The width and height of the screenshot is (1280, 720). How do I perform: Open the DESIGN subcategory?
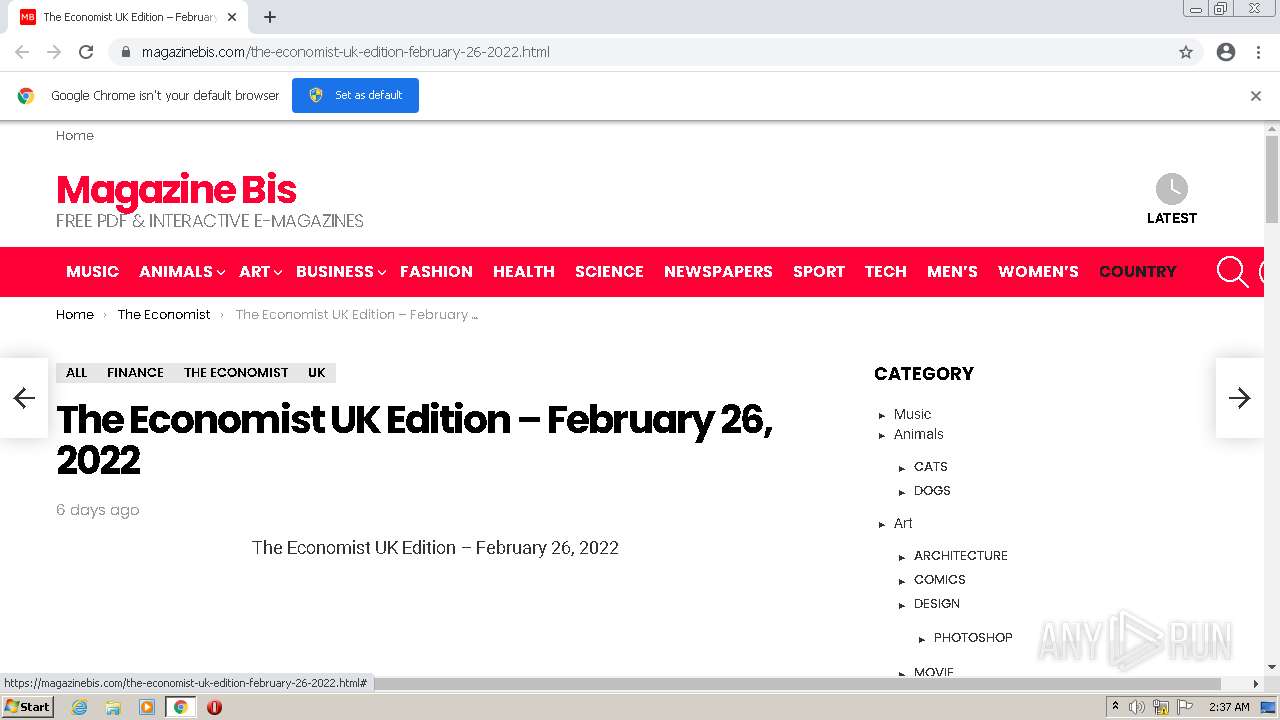937,604
